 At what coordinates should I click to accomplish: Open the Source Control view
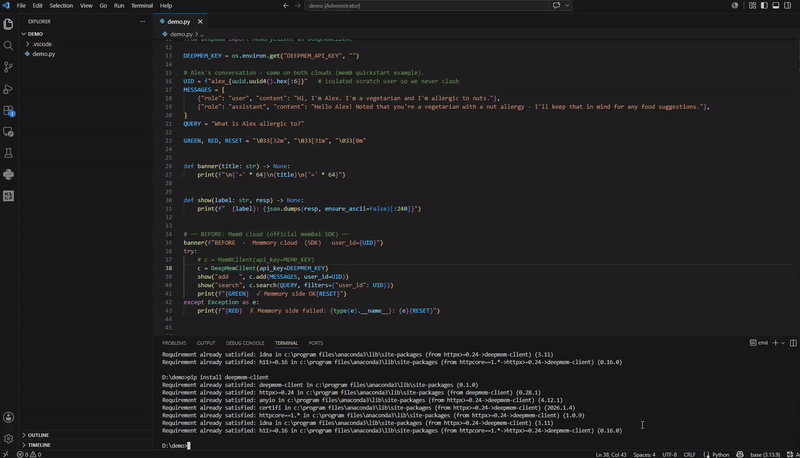pyautogui.click(x=8, y=67)
